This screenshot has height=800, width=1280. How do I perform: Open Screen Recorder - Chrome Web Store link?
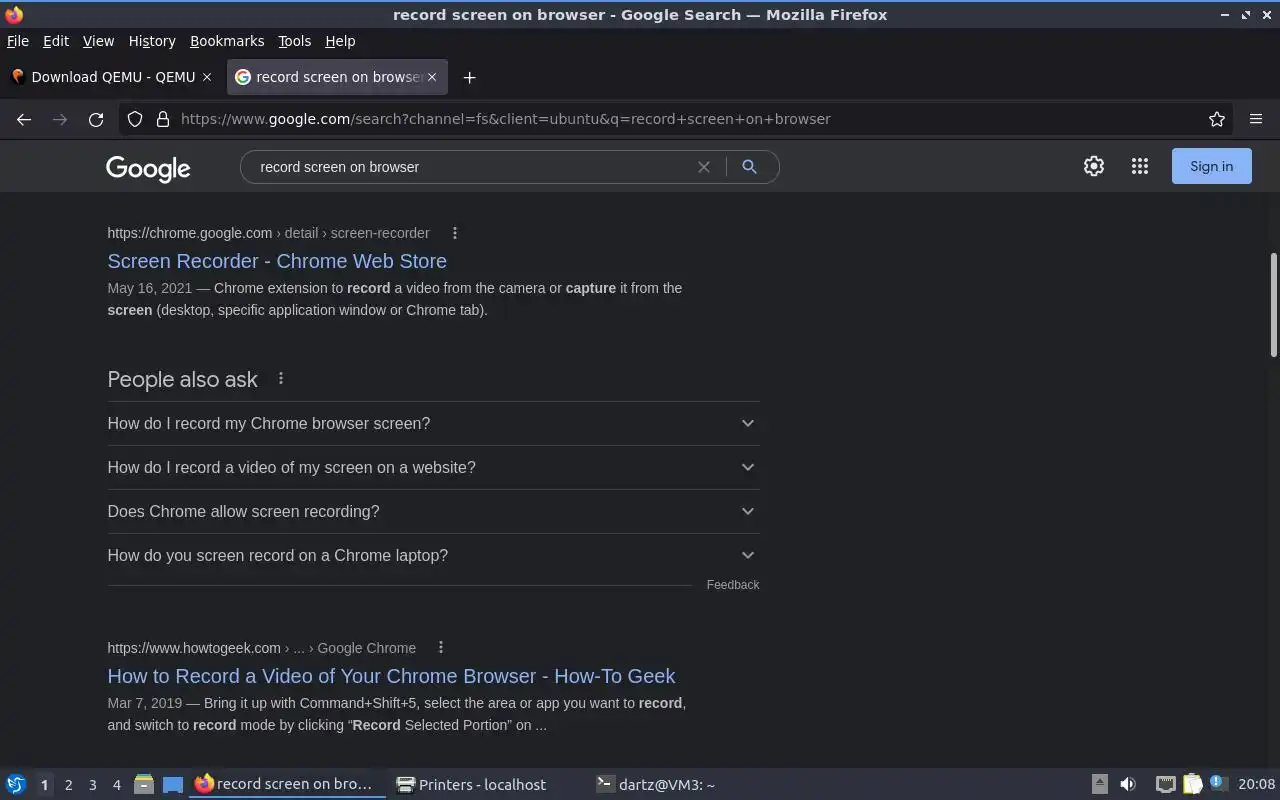277,261
